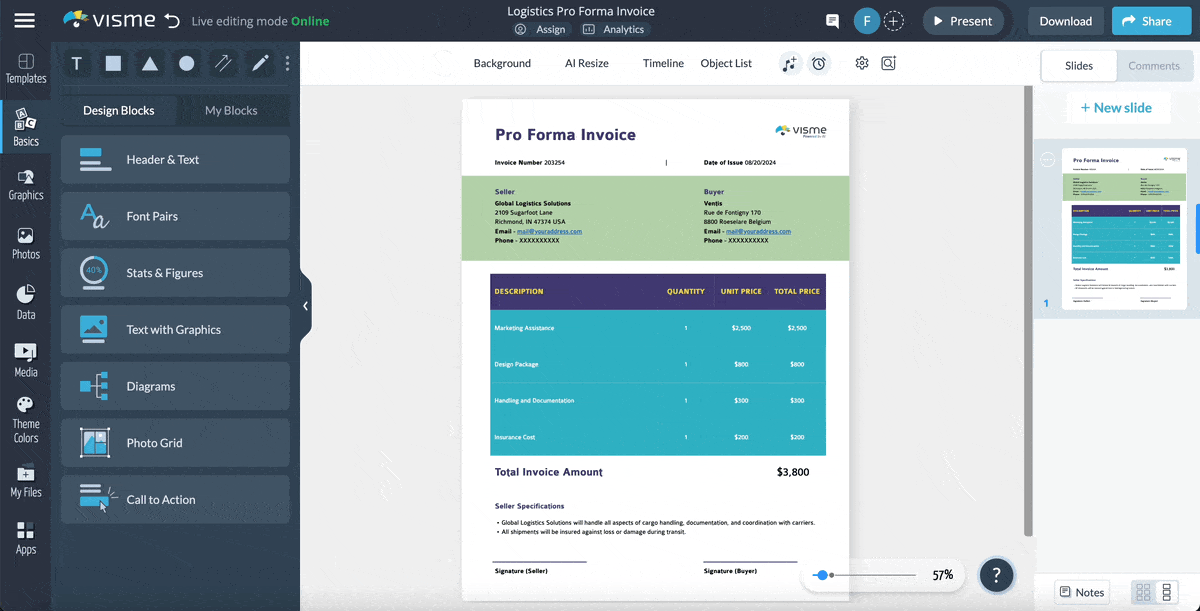Viewport: 1200px width, 611px height.
Task: Select the Text tool
Action: (76, 63)
